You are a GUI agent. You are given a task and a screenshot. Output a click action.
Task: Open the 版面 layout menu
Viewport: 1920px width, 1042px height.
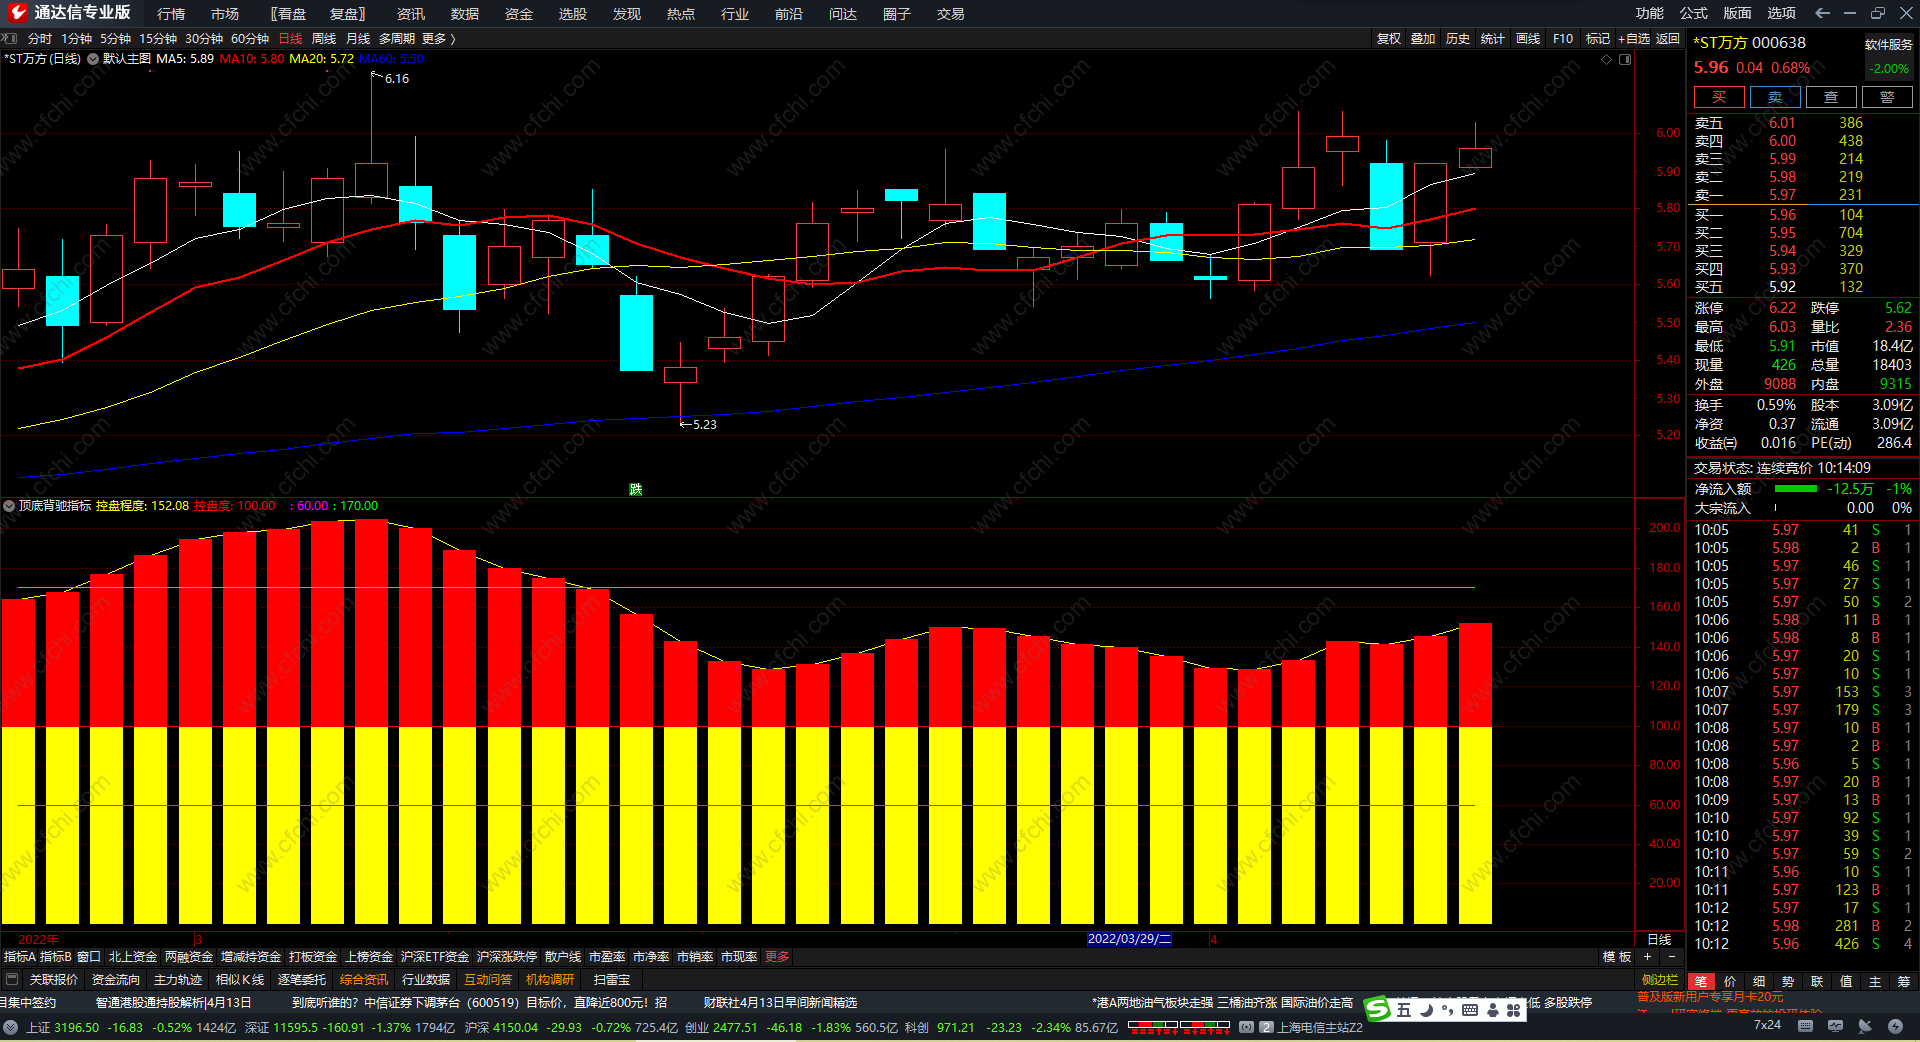click(1738, 13)
